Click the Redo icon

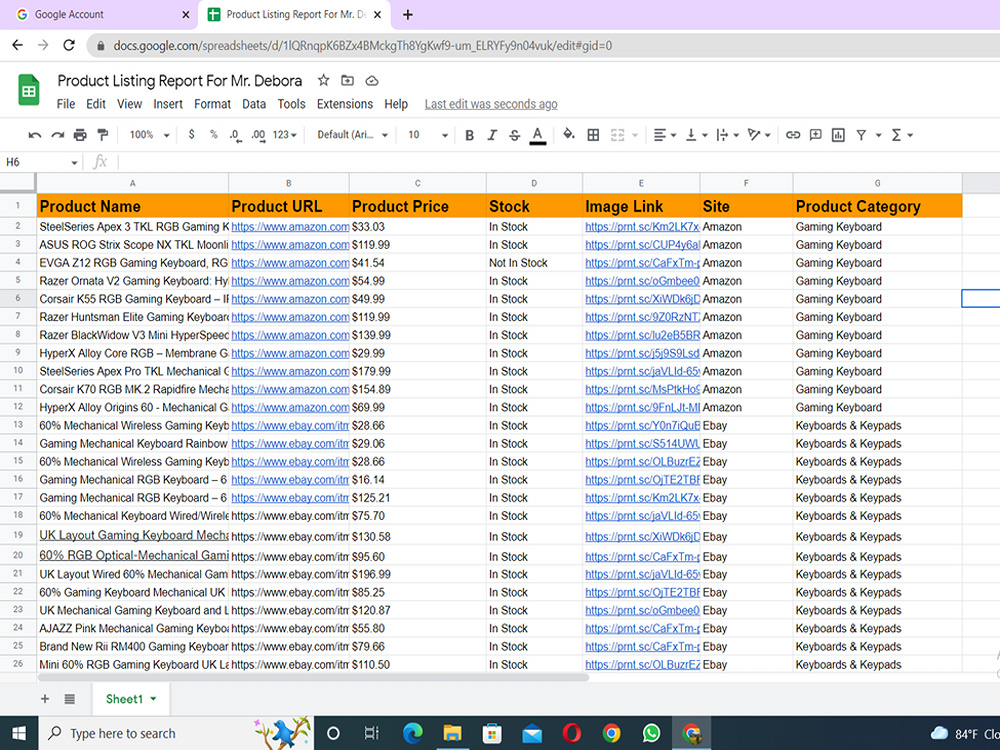click(57, 135)
